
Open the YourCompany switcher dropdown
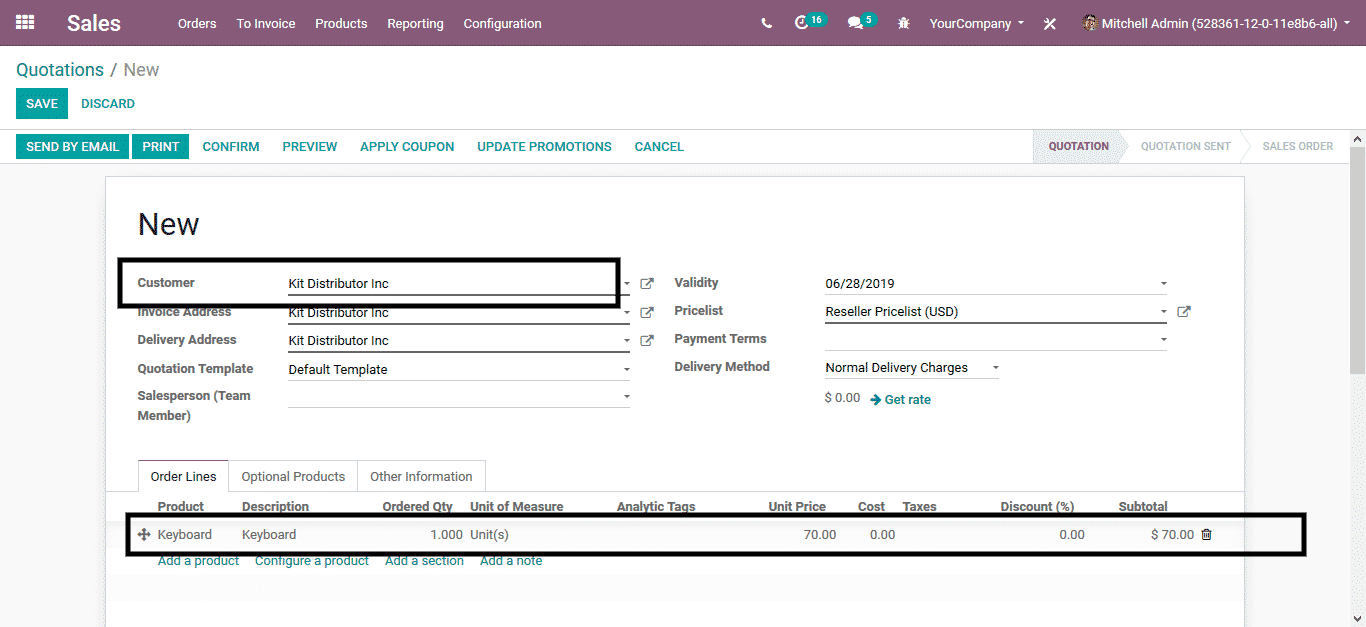pos(976,23)
